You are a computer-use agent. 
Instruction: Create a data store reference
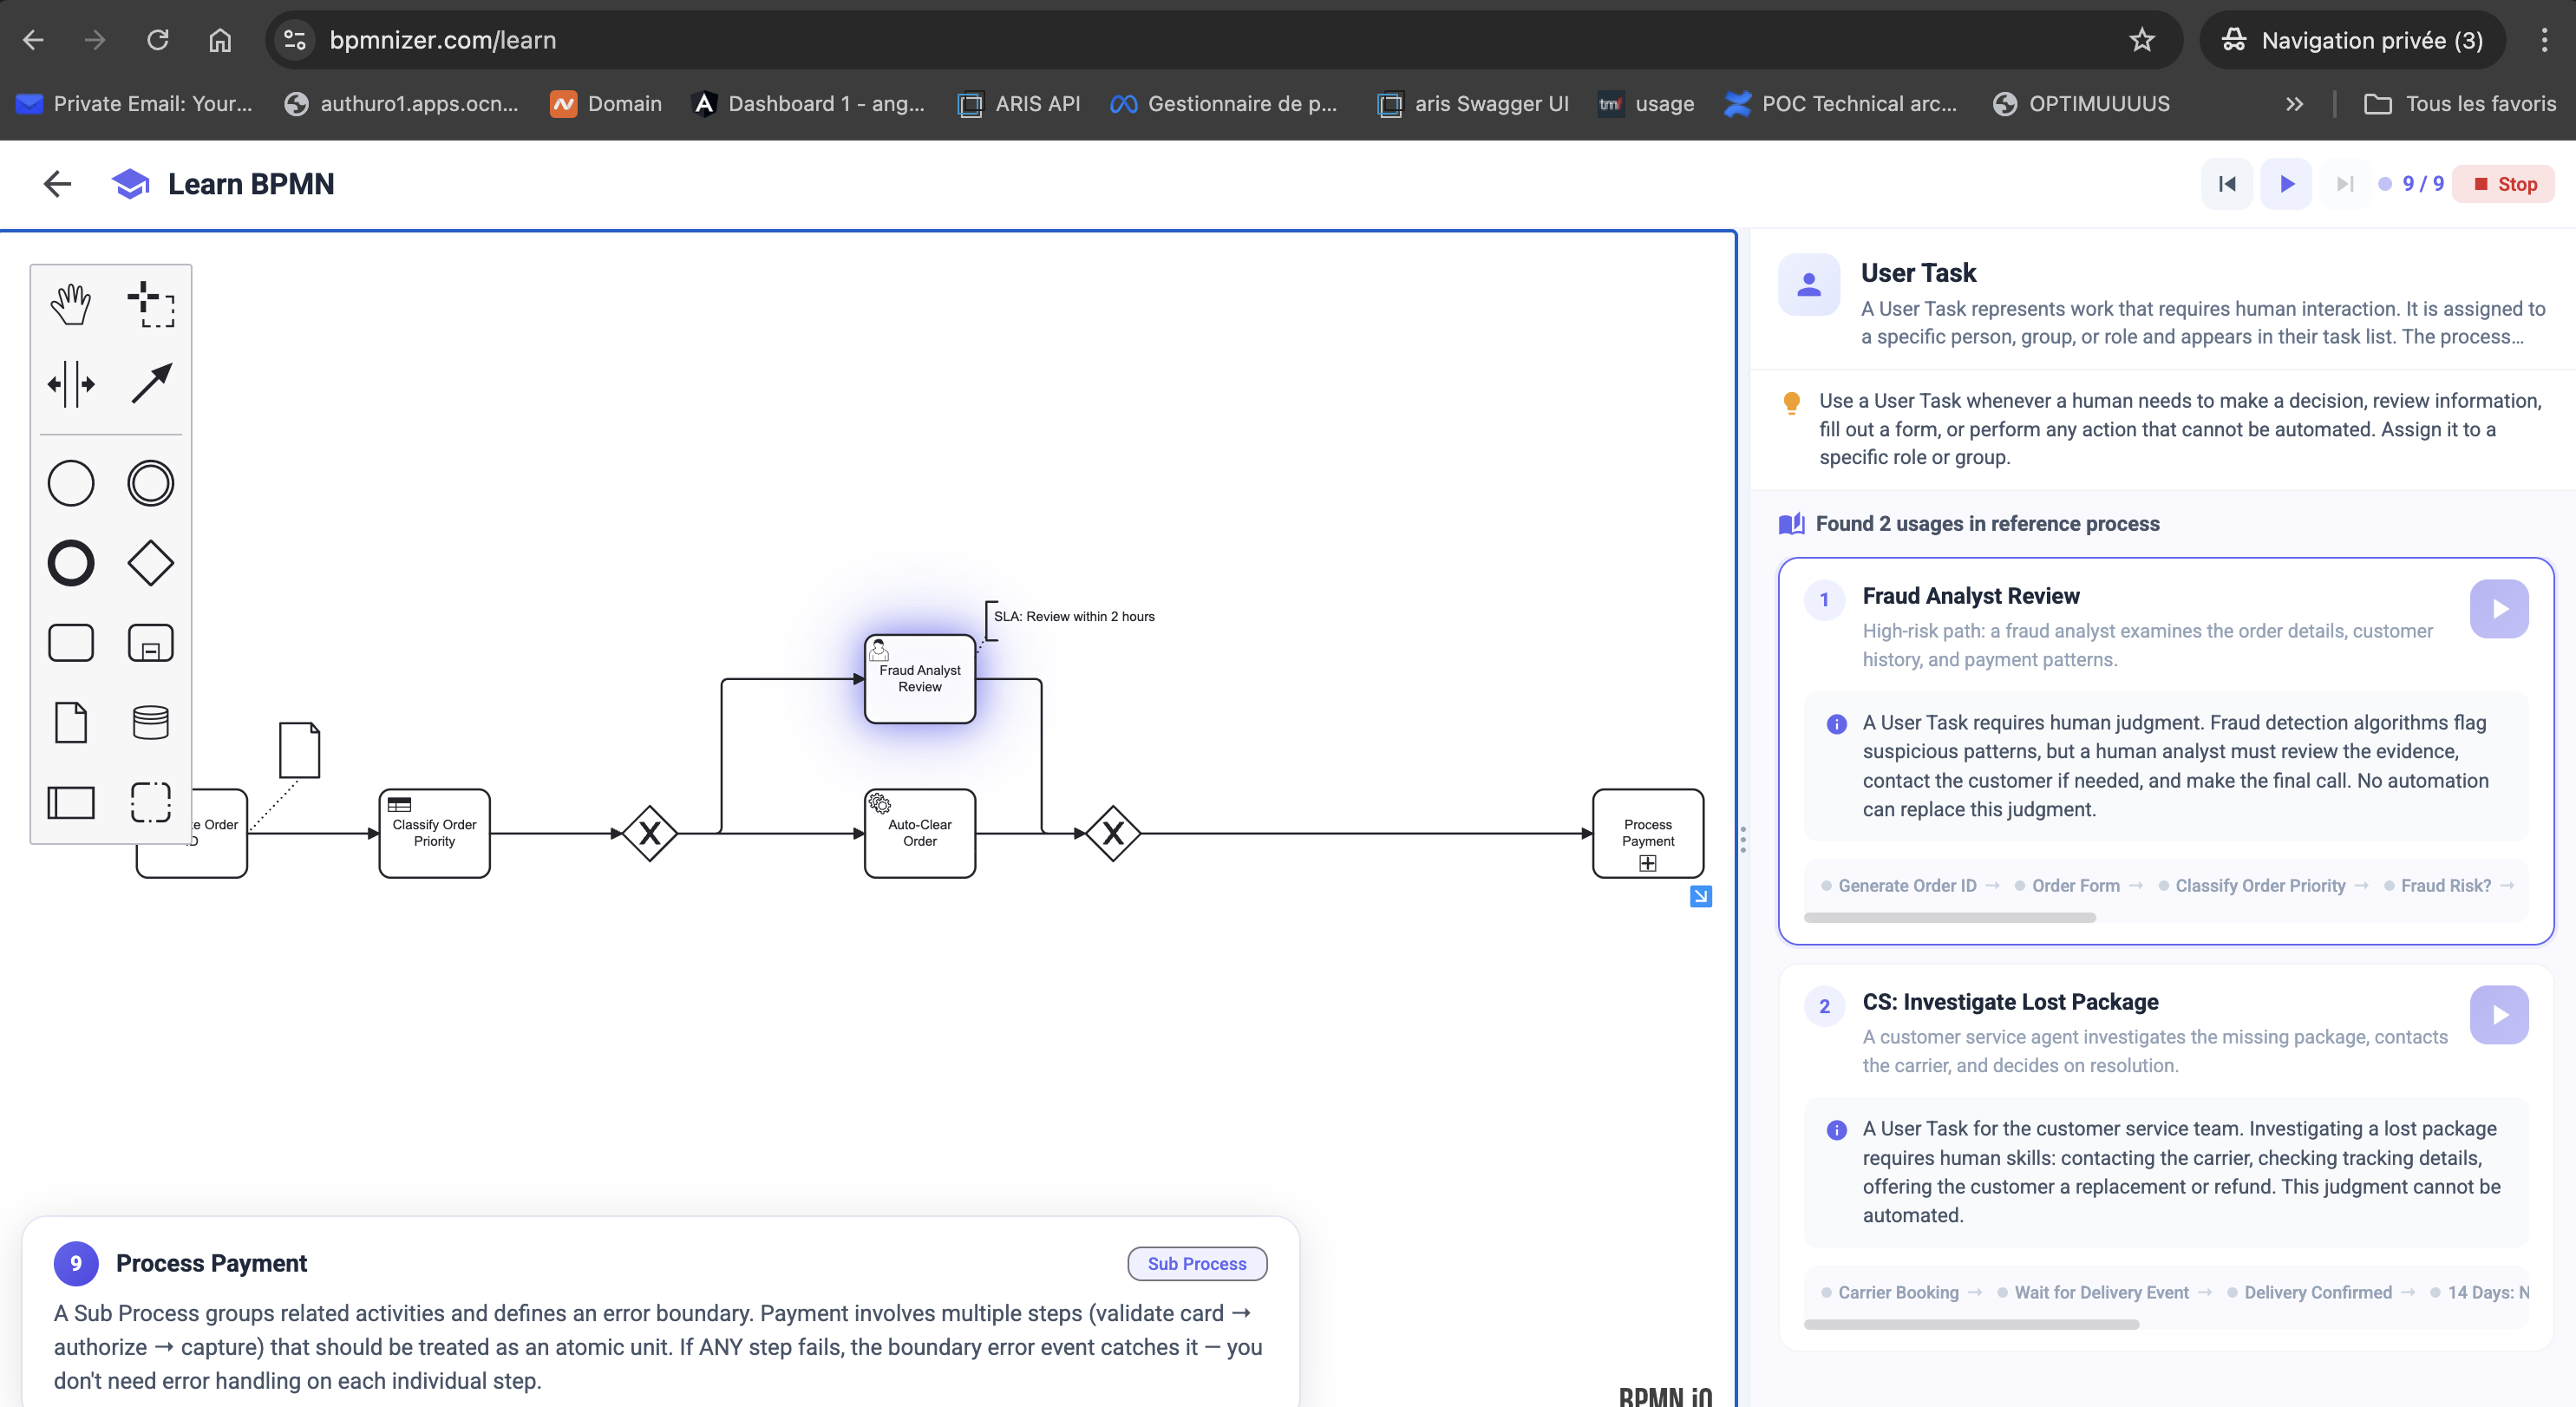click(151, 722)
